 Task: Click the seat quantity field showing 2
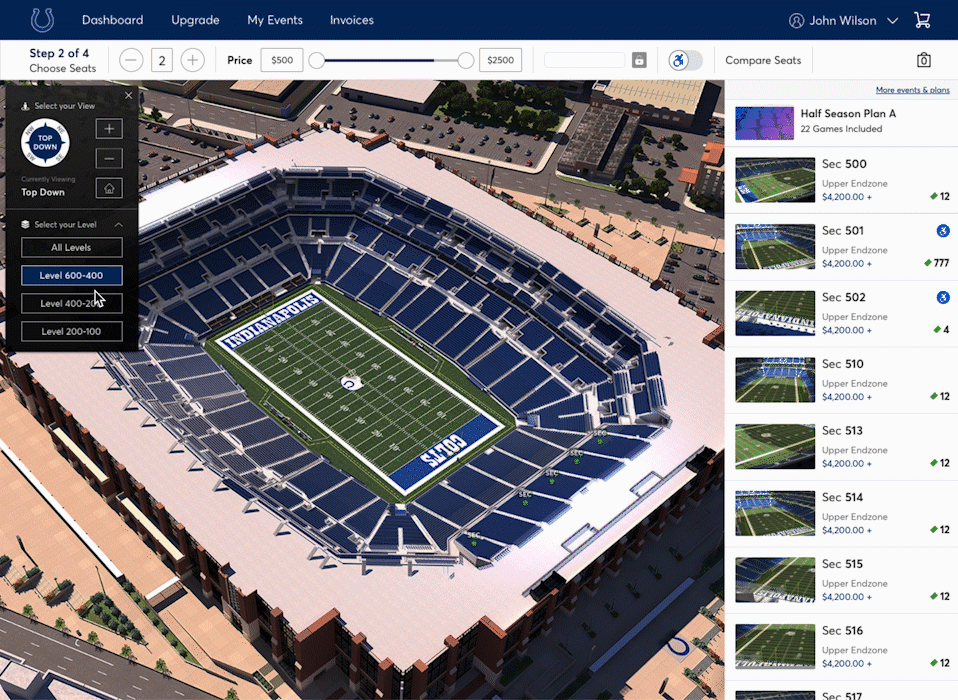tap(162, 60)
